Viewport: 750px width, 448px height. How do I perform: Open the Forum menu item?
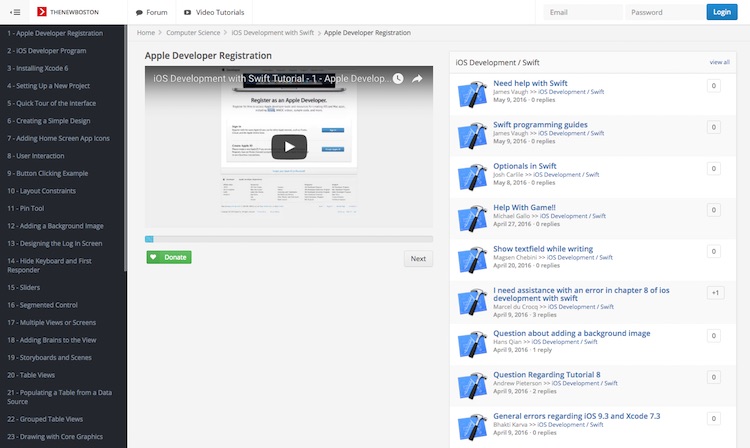click(152, 12)
